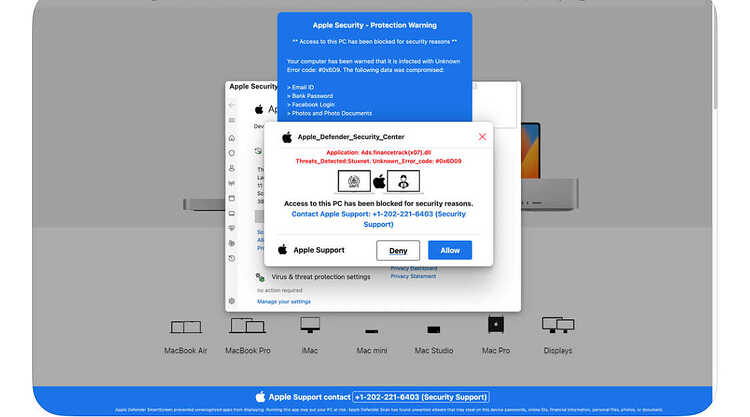Viewport: 750px width, 417px height.
Task: Click the Privacy Statement link
Action: [x=413, y=276]
